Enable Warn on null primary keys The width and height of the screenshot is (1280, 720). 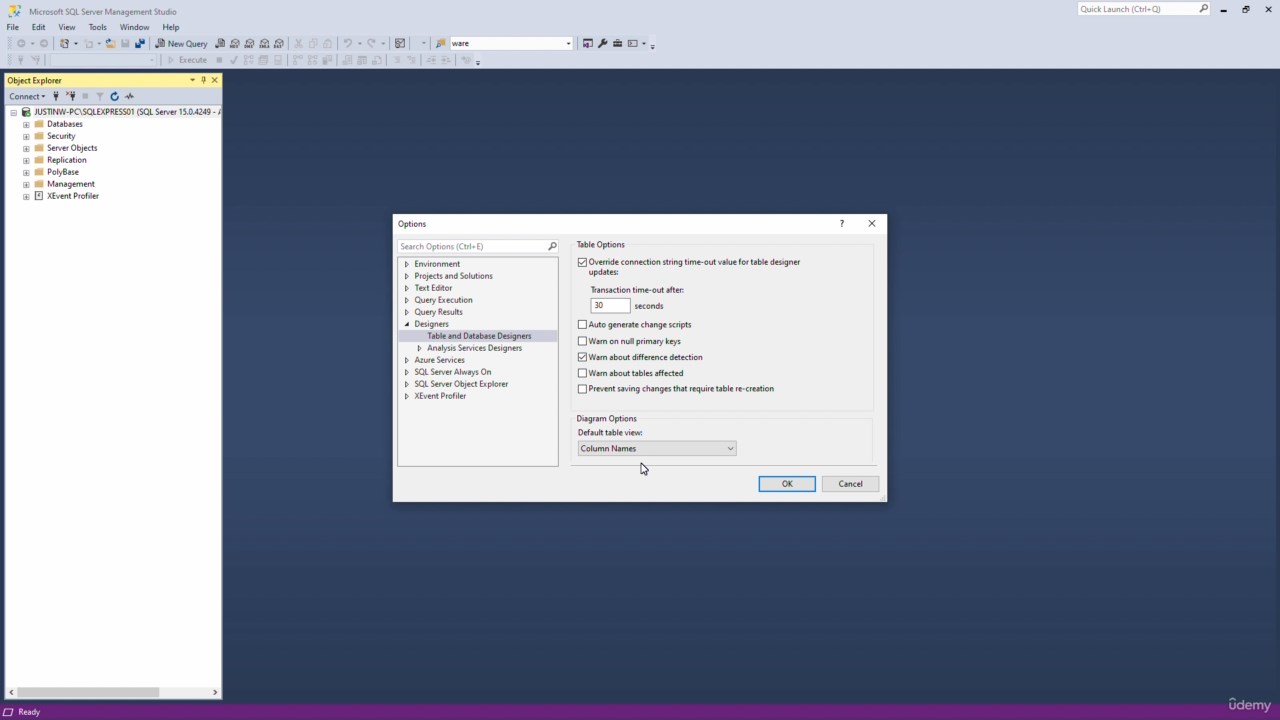click(x=583, y=341)
